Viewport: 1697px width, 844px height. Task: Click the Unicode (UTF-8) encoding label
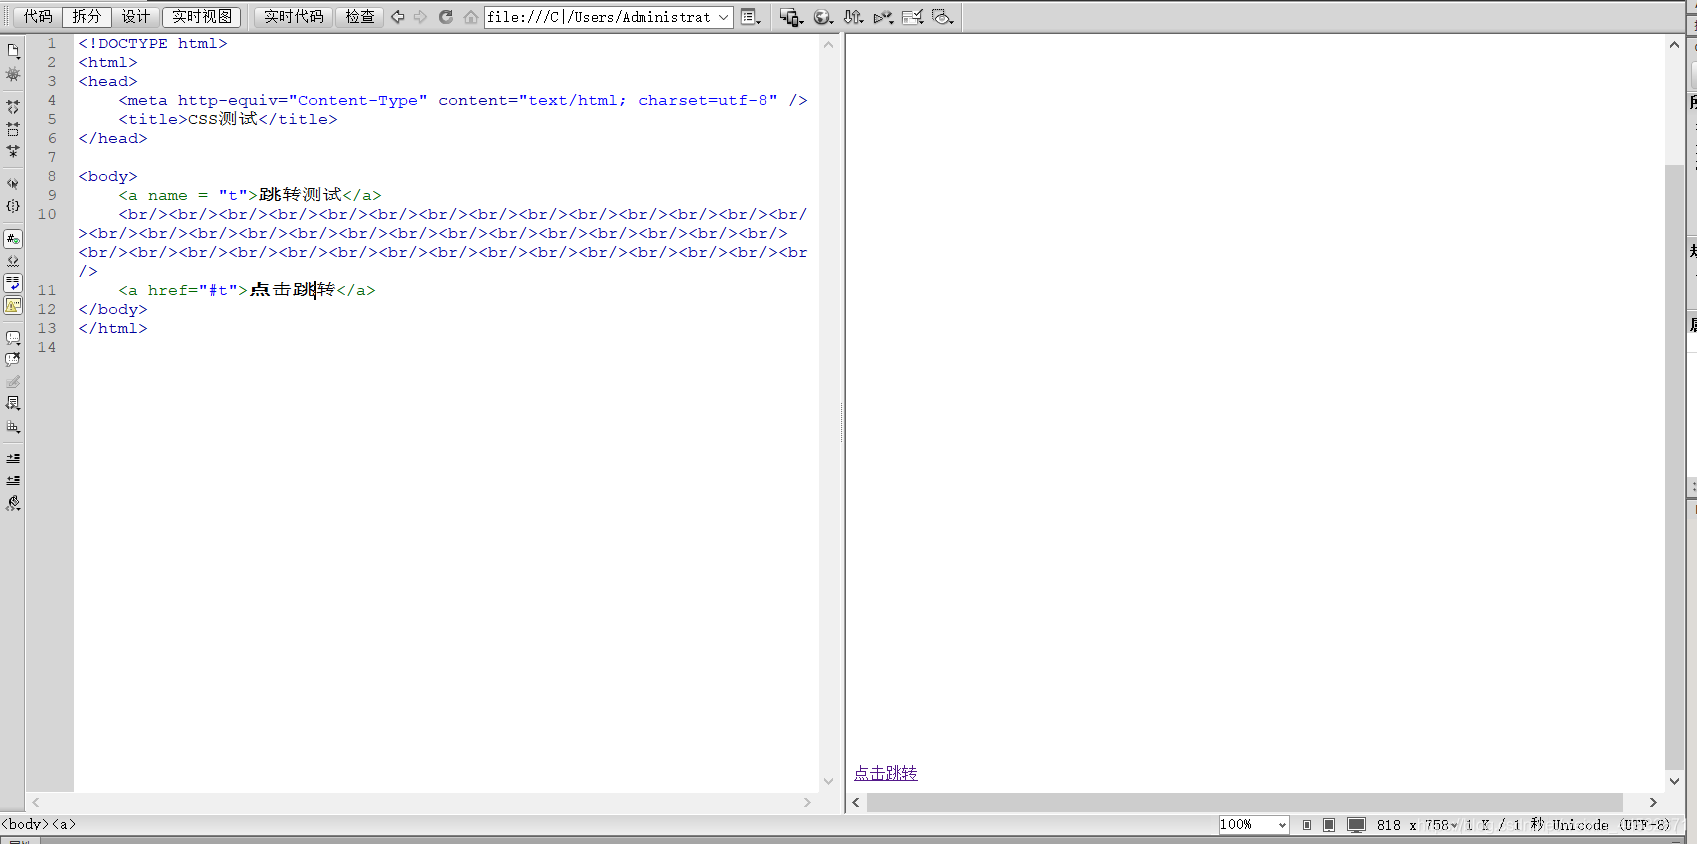click(x=1611, y=825)
